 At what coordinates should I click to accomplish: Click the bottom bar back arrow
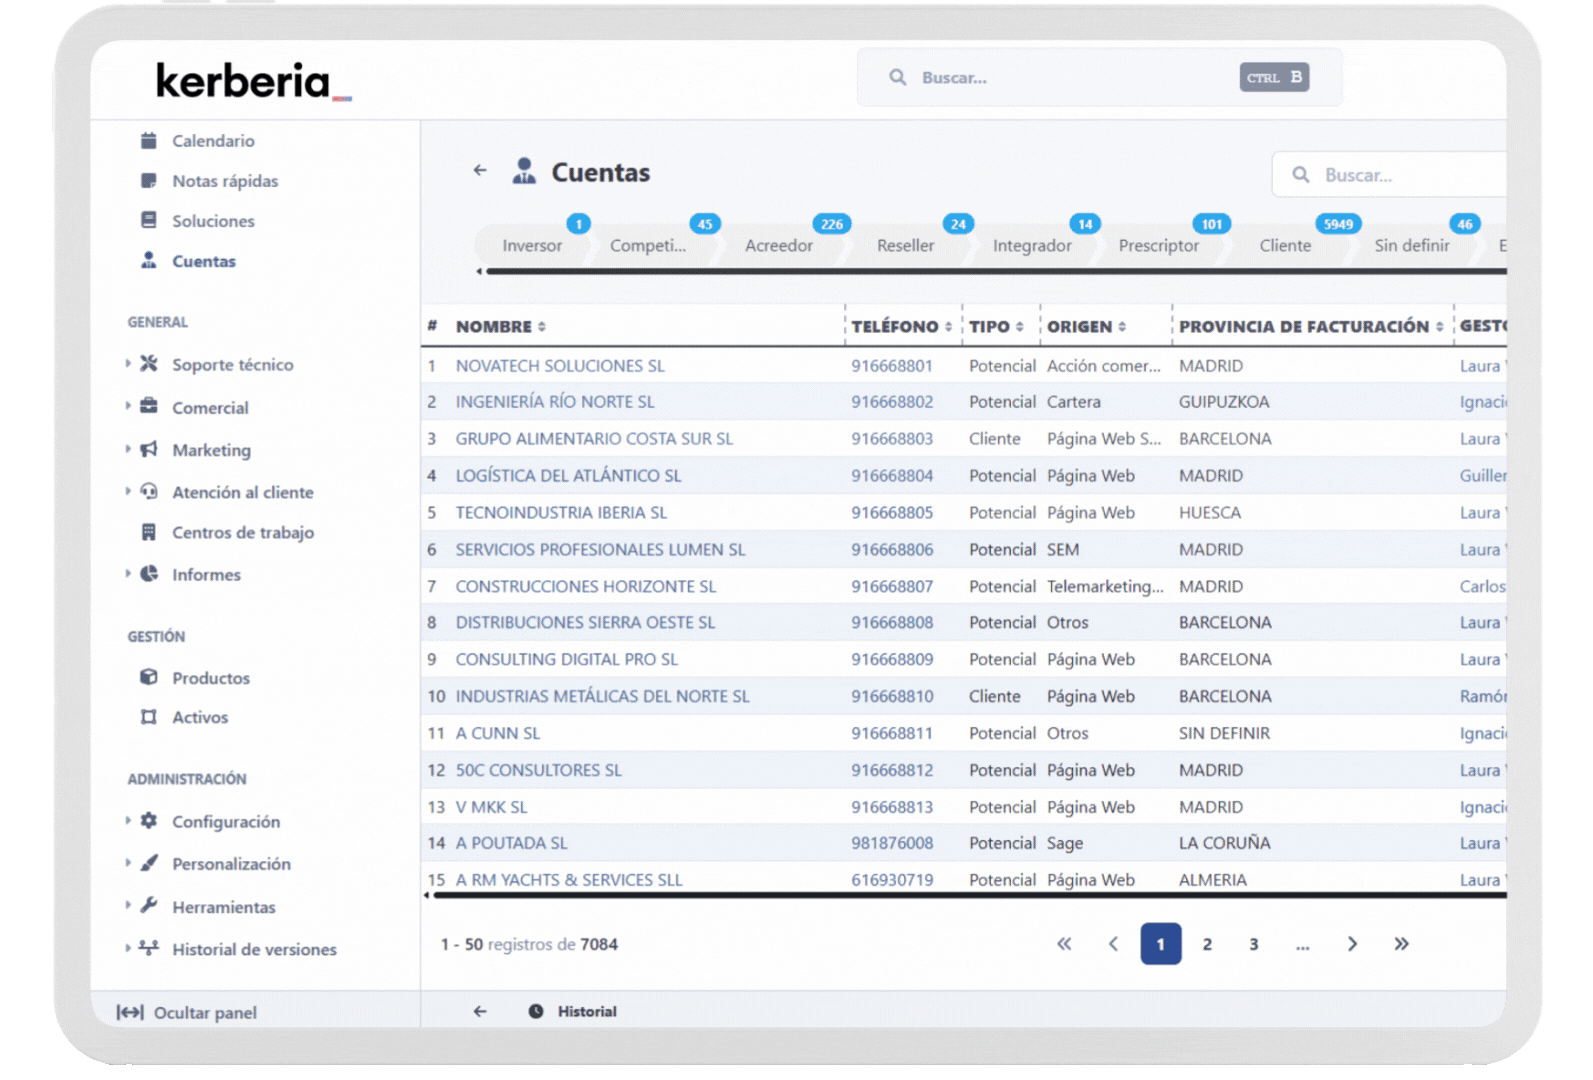[x=480, y=1011]
